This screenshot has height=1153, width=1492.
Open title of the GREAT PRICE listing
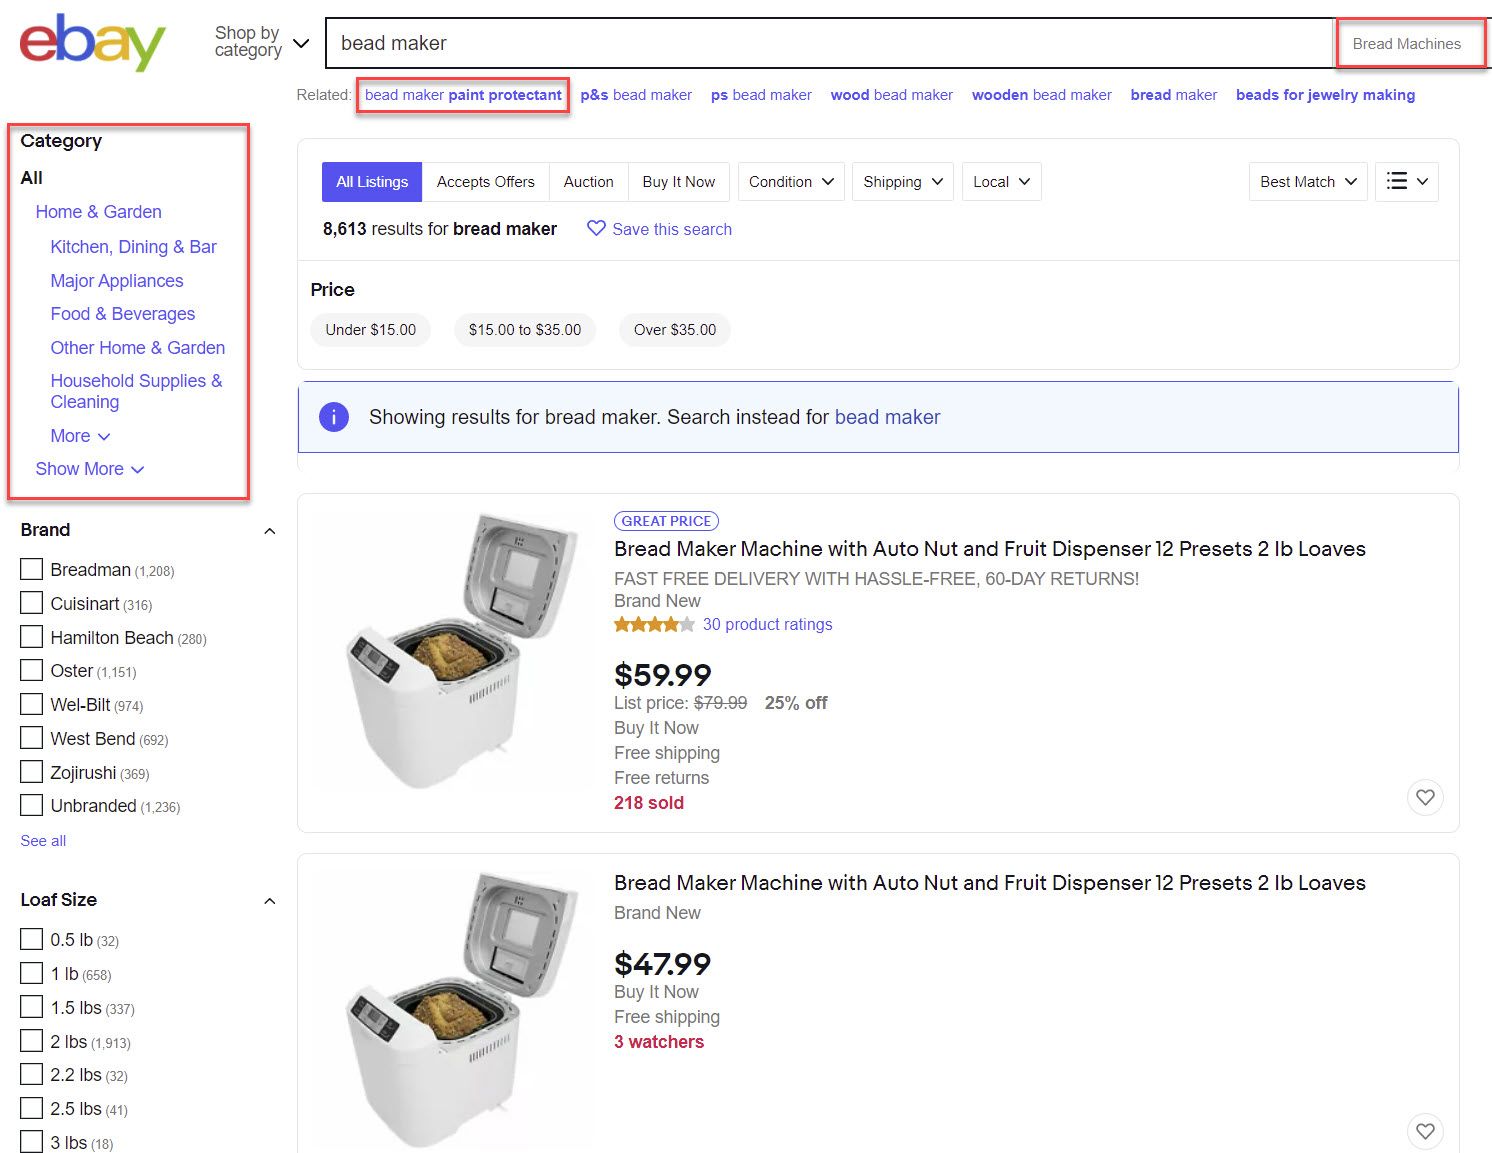point(990,549)
